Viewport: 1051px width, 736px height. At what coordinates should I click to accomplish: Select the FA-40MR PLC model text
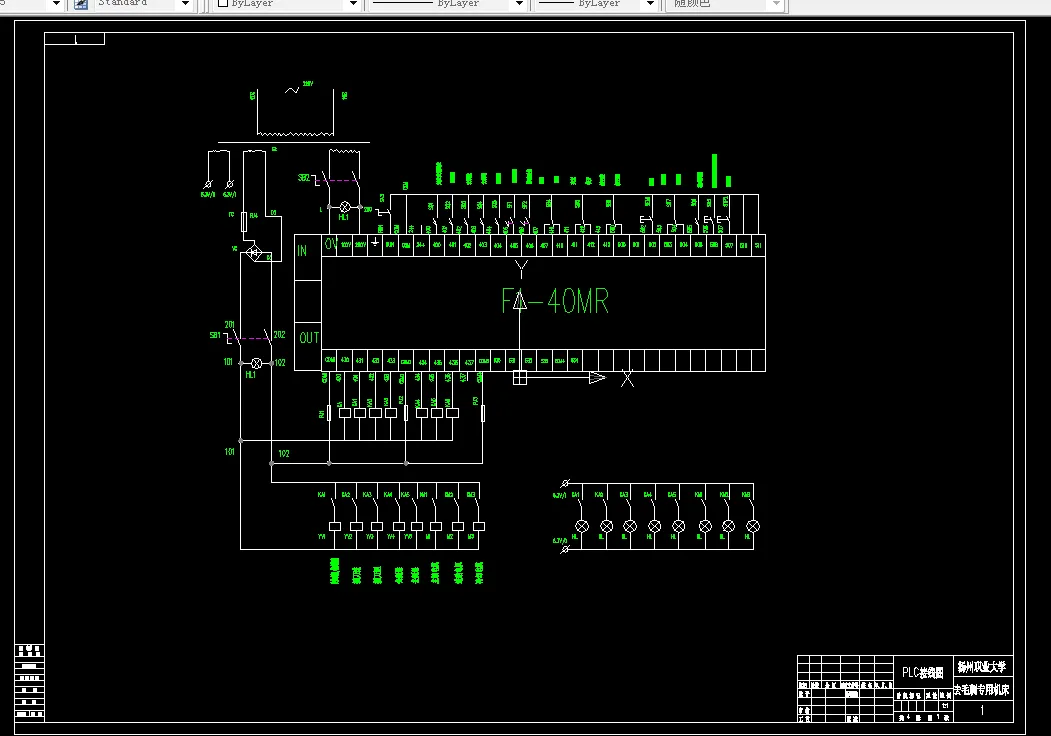click(555, 301)
